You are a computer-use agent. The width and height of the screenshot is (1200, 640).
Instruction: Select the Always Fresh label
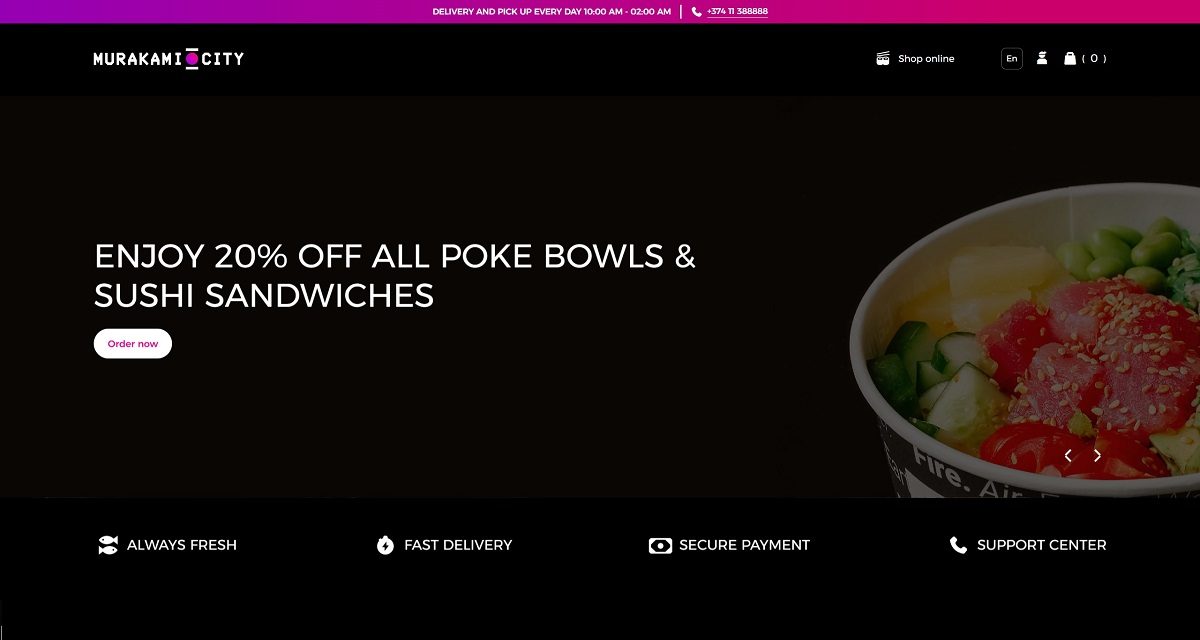[x=182, y=545]
